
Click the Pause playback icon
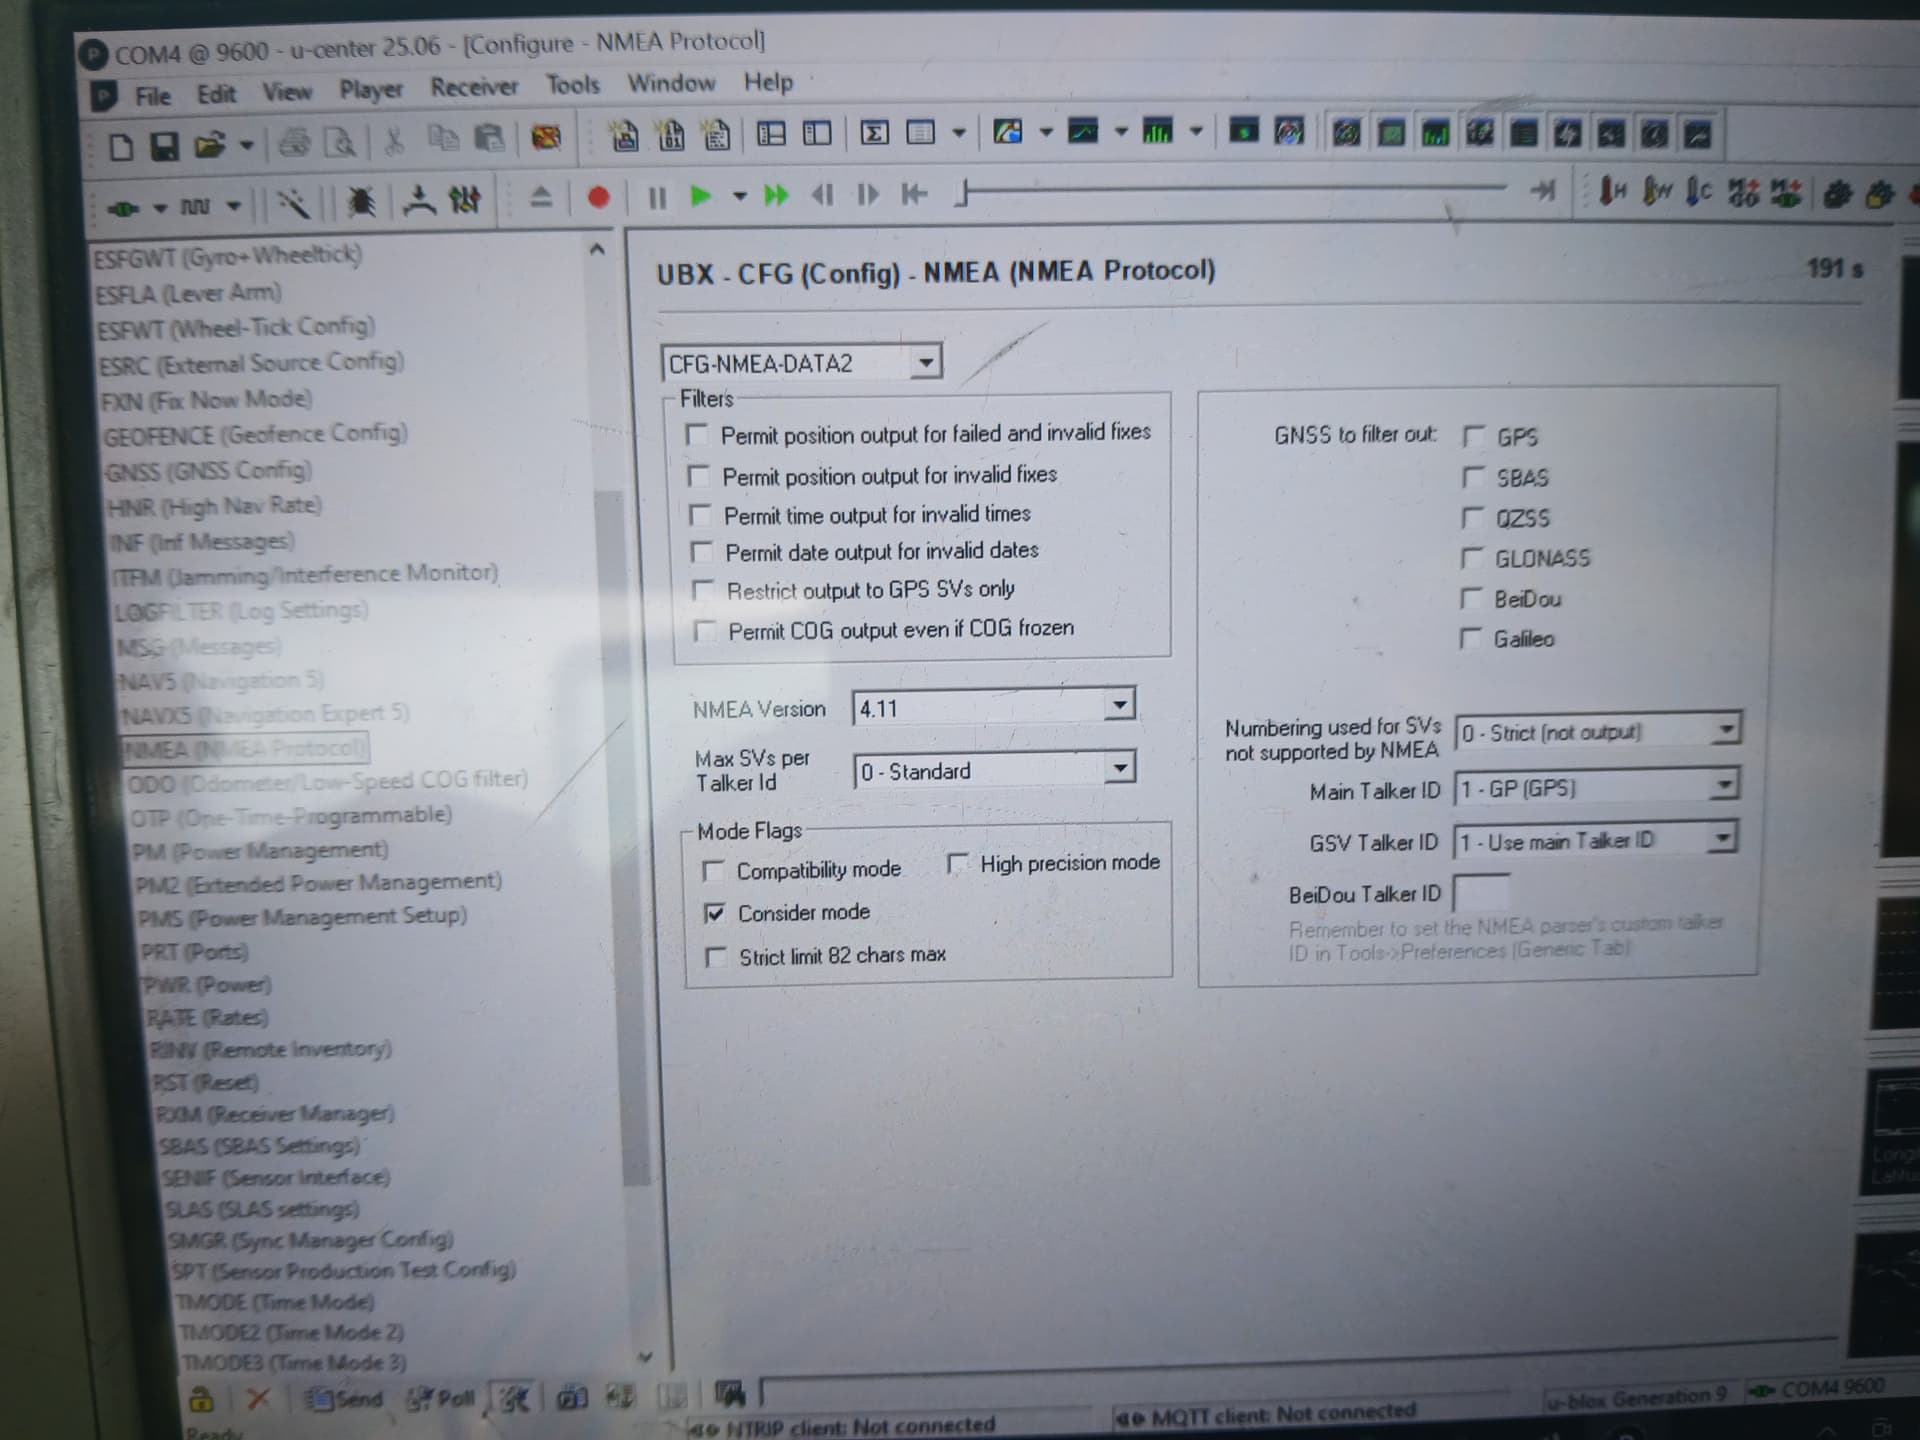tap(657, 197)
